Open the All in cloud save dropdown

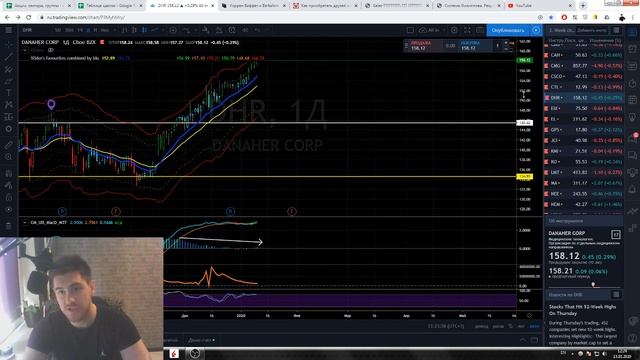click(x=432, y=30)
